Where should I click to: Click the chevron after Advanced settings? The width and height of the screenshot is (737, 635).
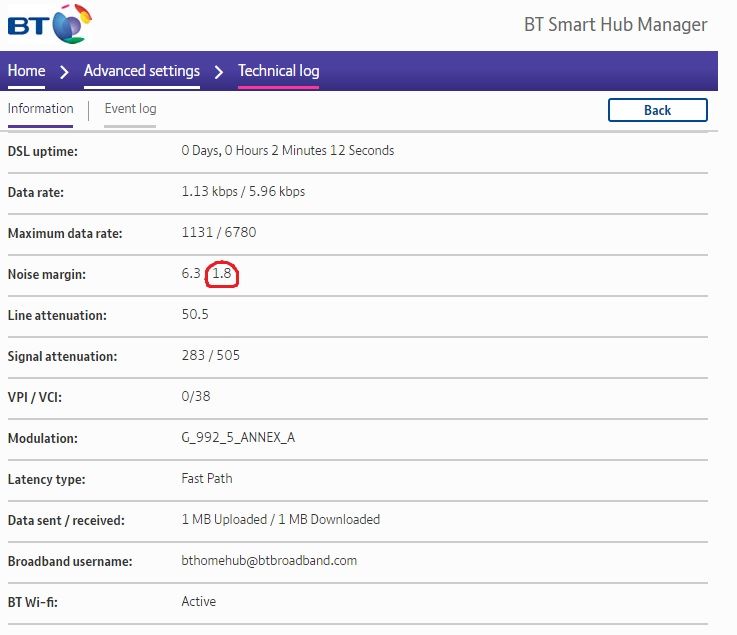(x=219, y=72)
